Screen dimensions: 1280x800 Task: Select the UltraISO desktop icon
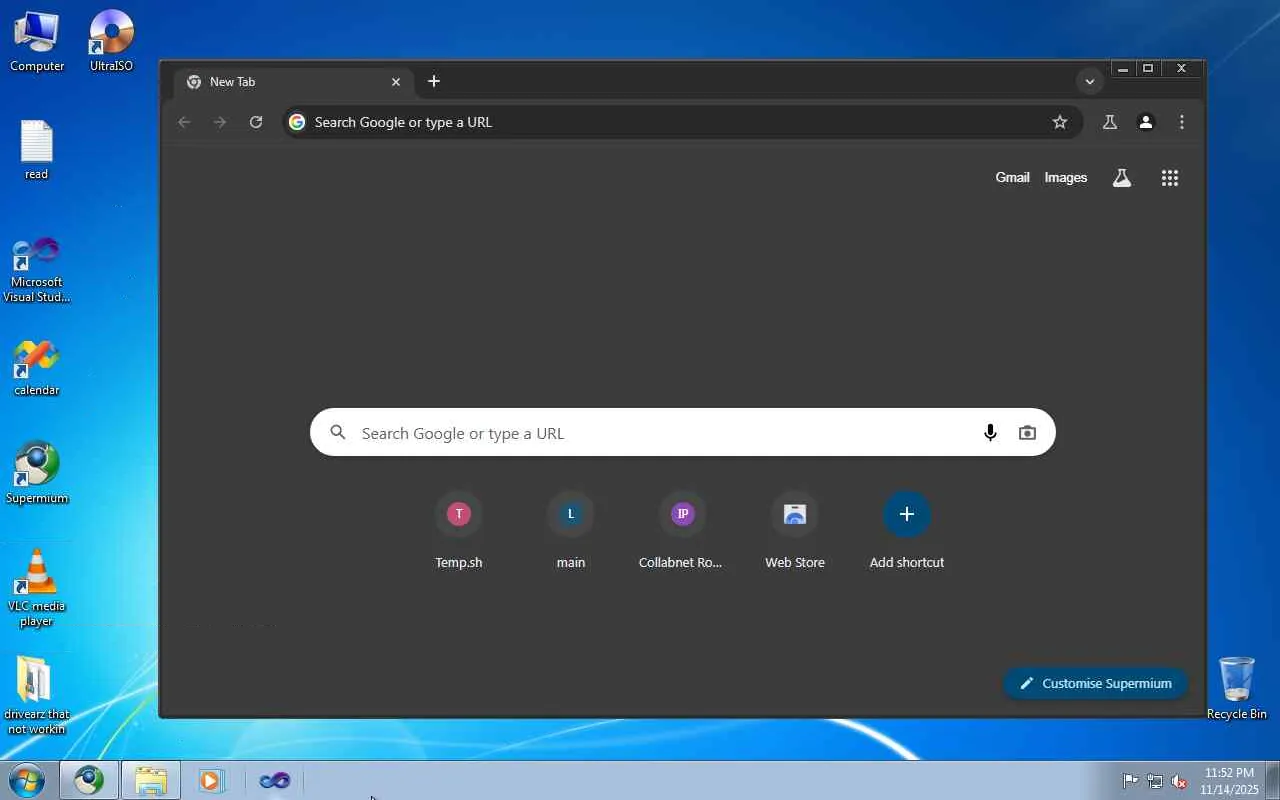111,42
